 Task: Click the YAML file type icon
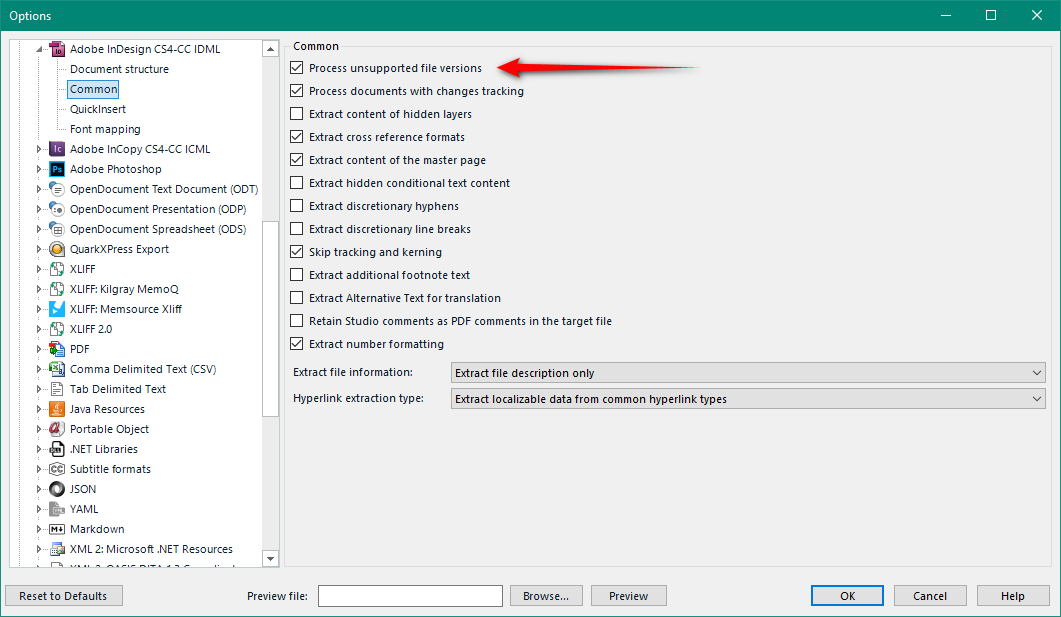[58, 509]
